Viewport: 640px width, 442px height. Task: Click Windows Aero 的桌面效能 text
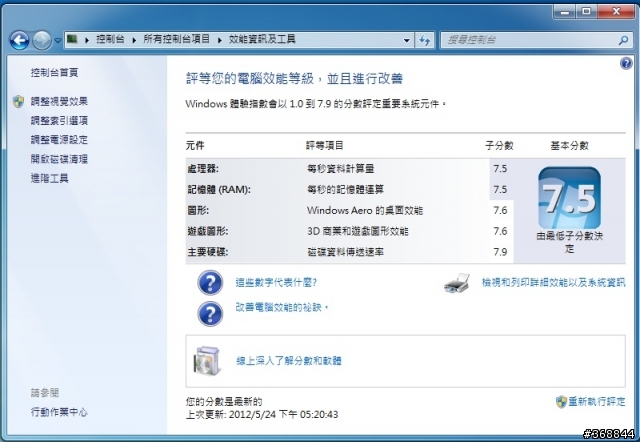365,210
